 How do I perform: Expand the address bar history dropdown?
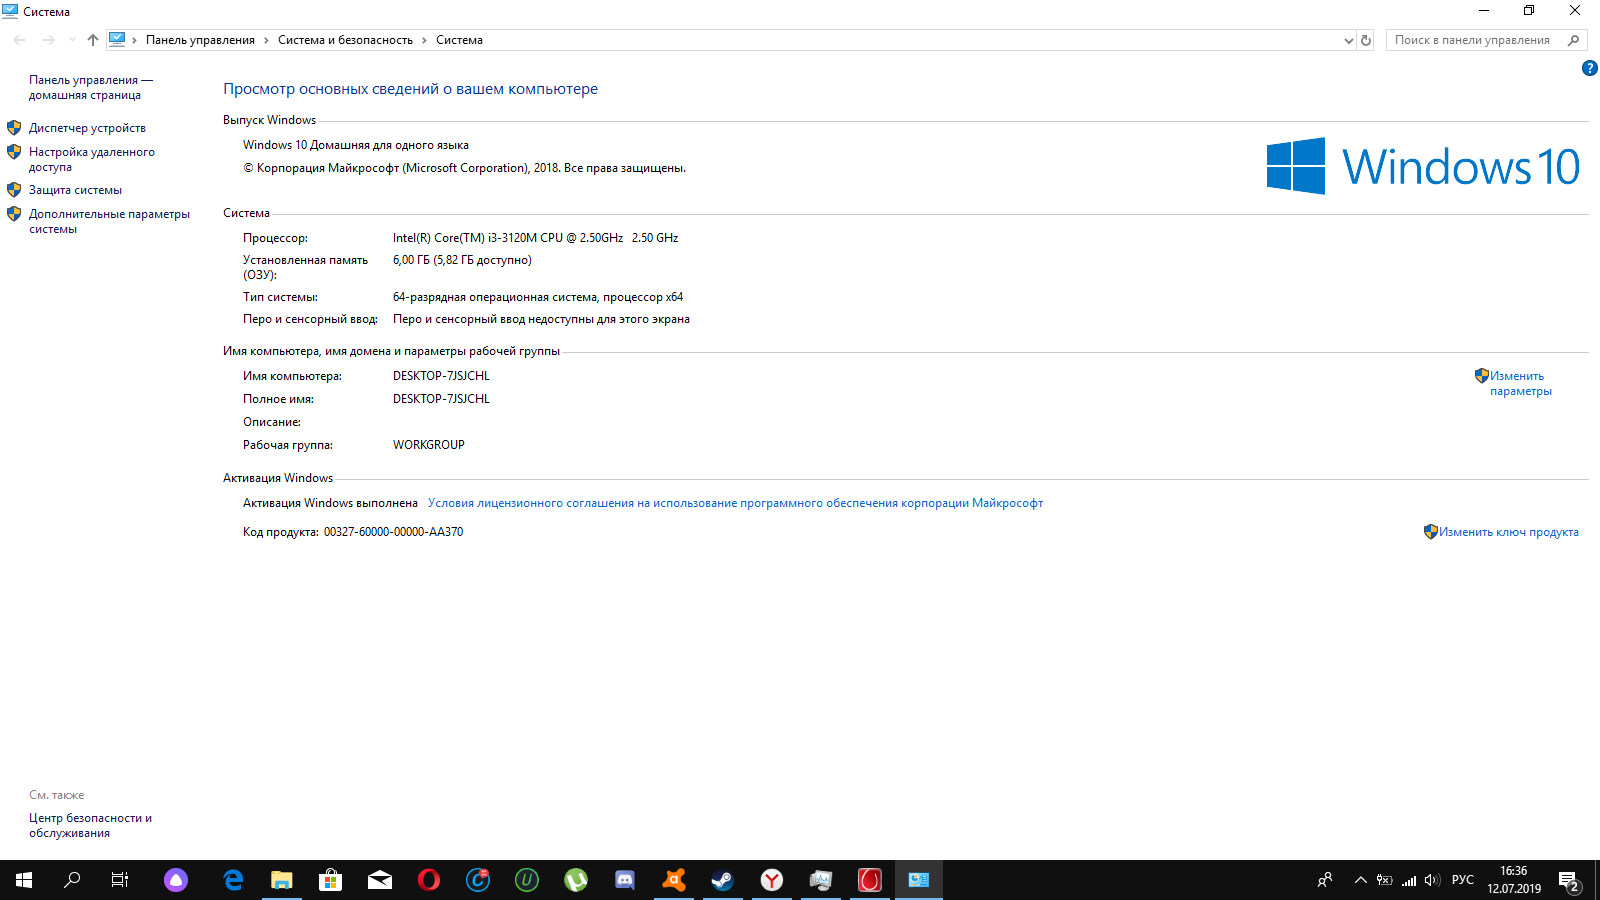tap(1348, 41)
